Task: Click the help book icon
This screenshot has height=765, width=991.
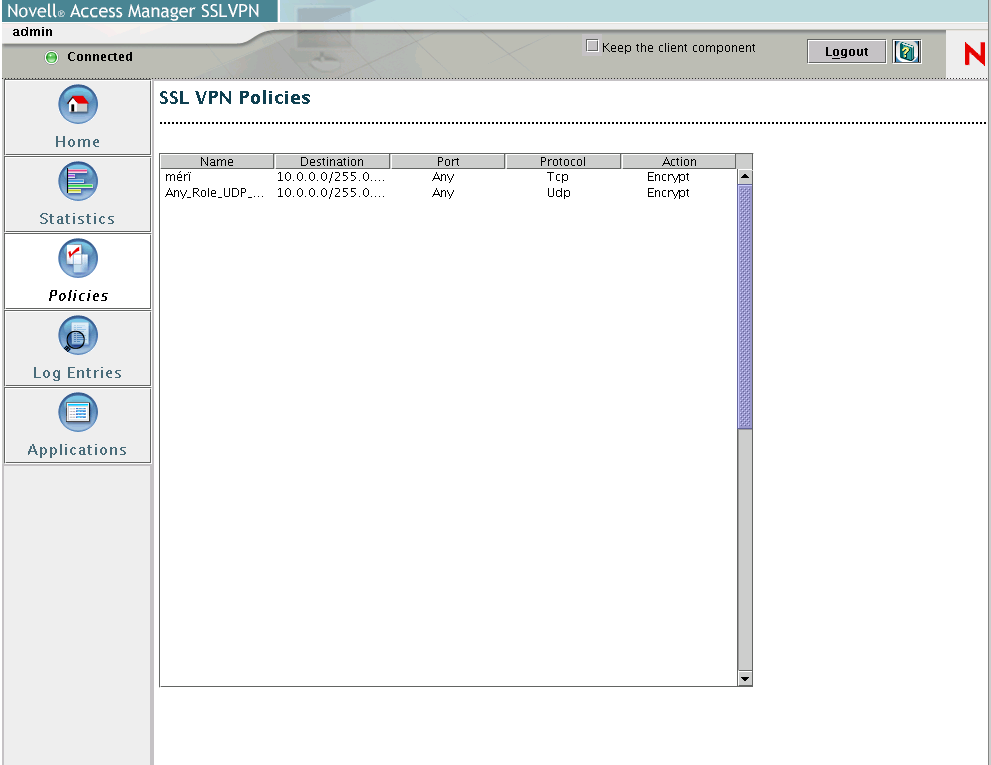Action: (x=907, y=51)
